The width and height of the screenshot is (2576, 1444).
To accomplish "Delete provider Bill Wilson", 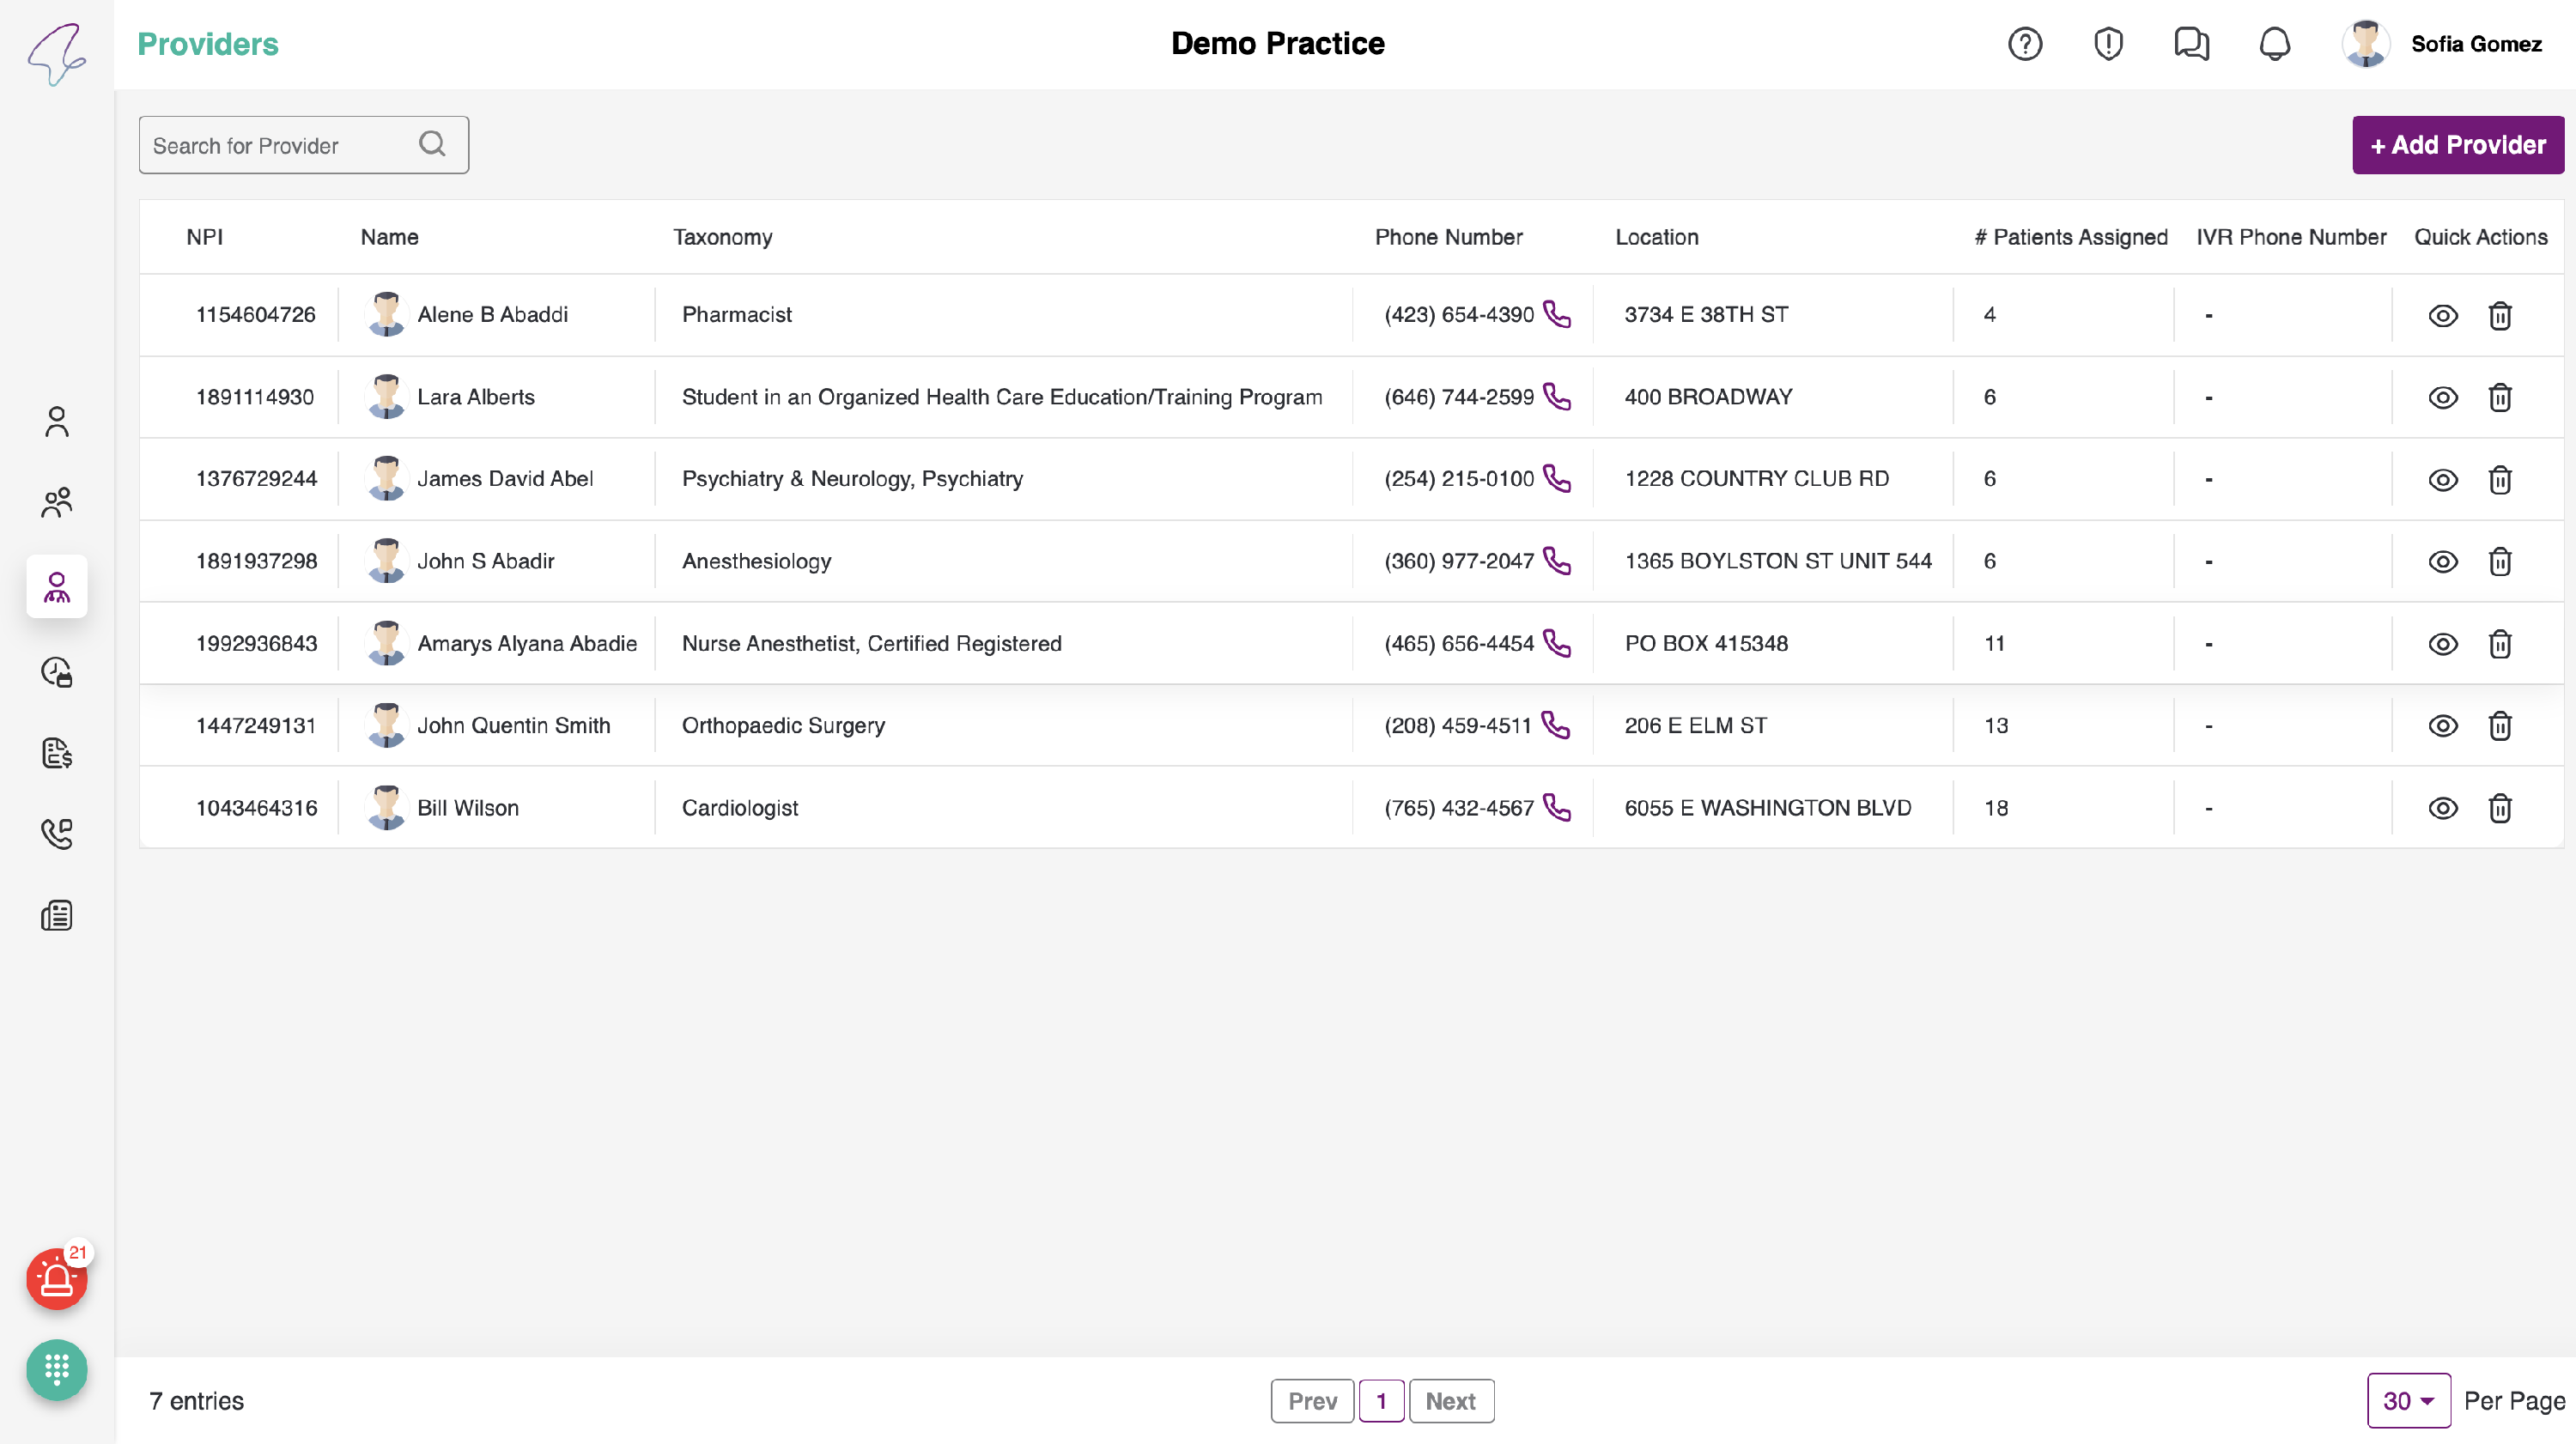I will click(2499, 808).
